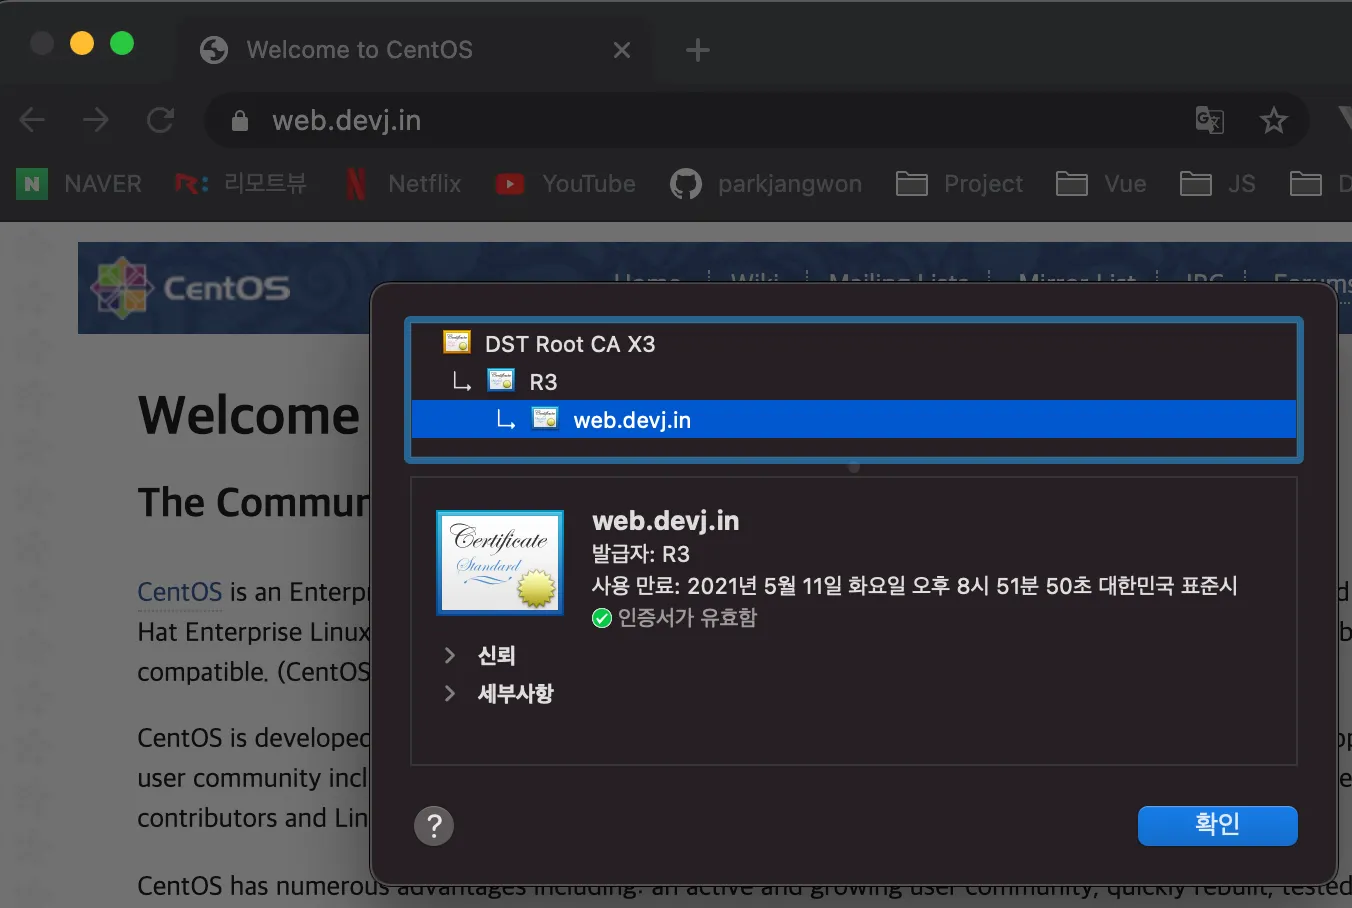Close the Welcome to CentOS tab

point(622,50)
